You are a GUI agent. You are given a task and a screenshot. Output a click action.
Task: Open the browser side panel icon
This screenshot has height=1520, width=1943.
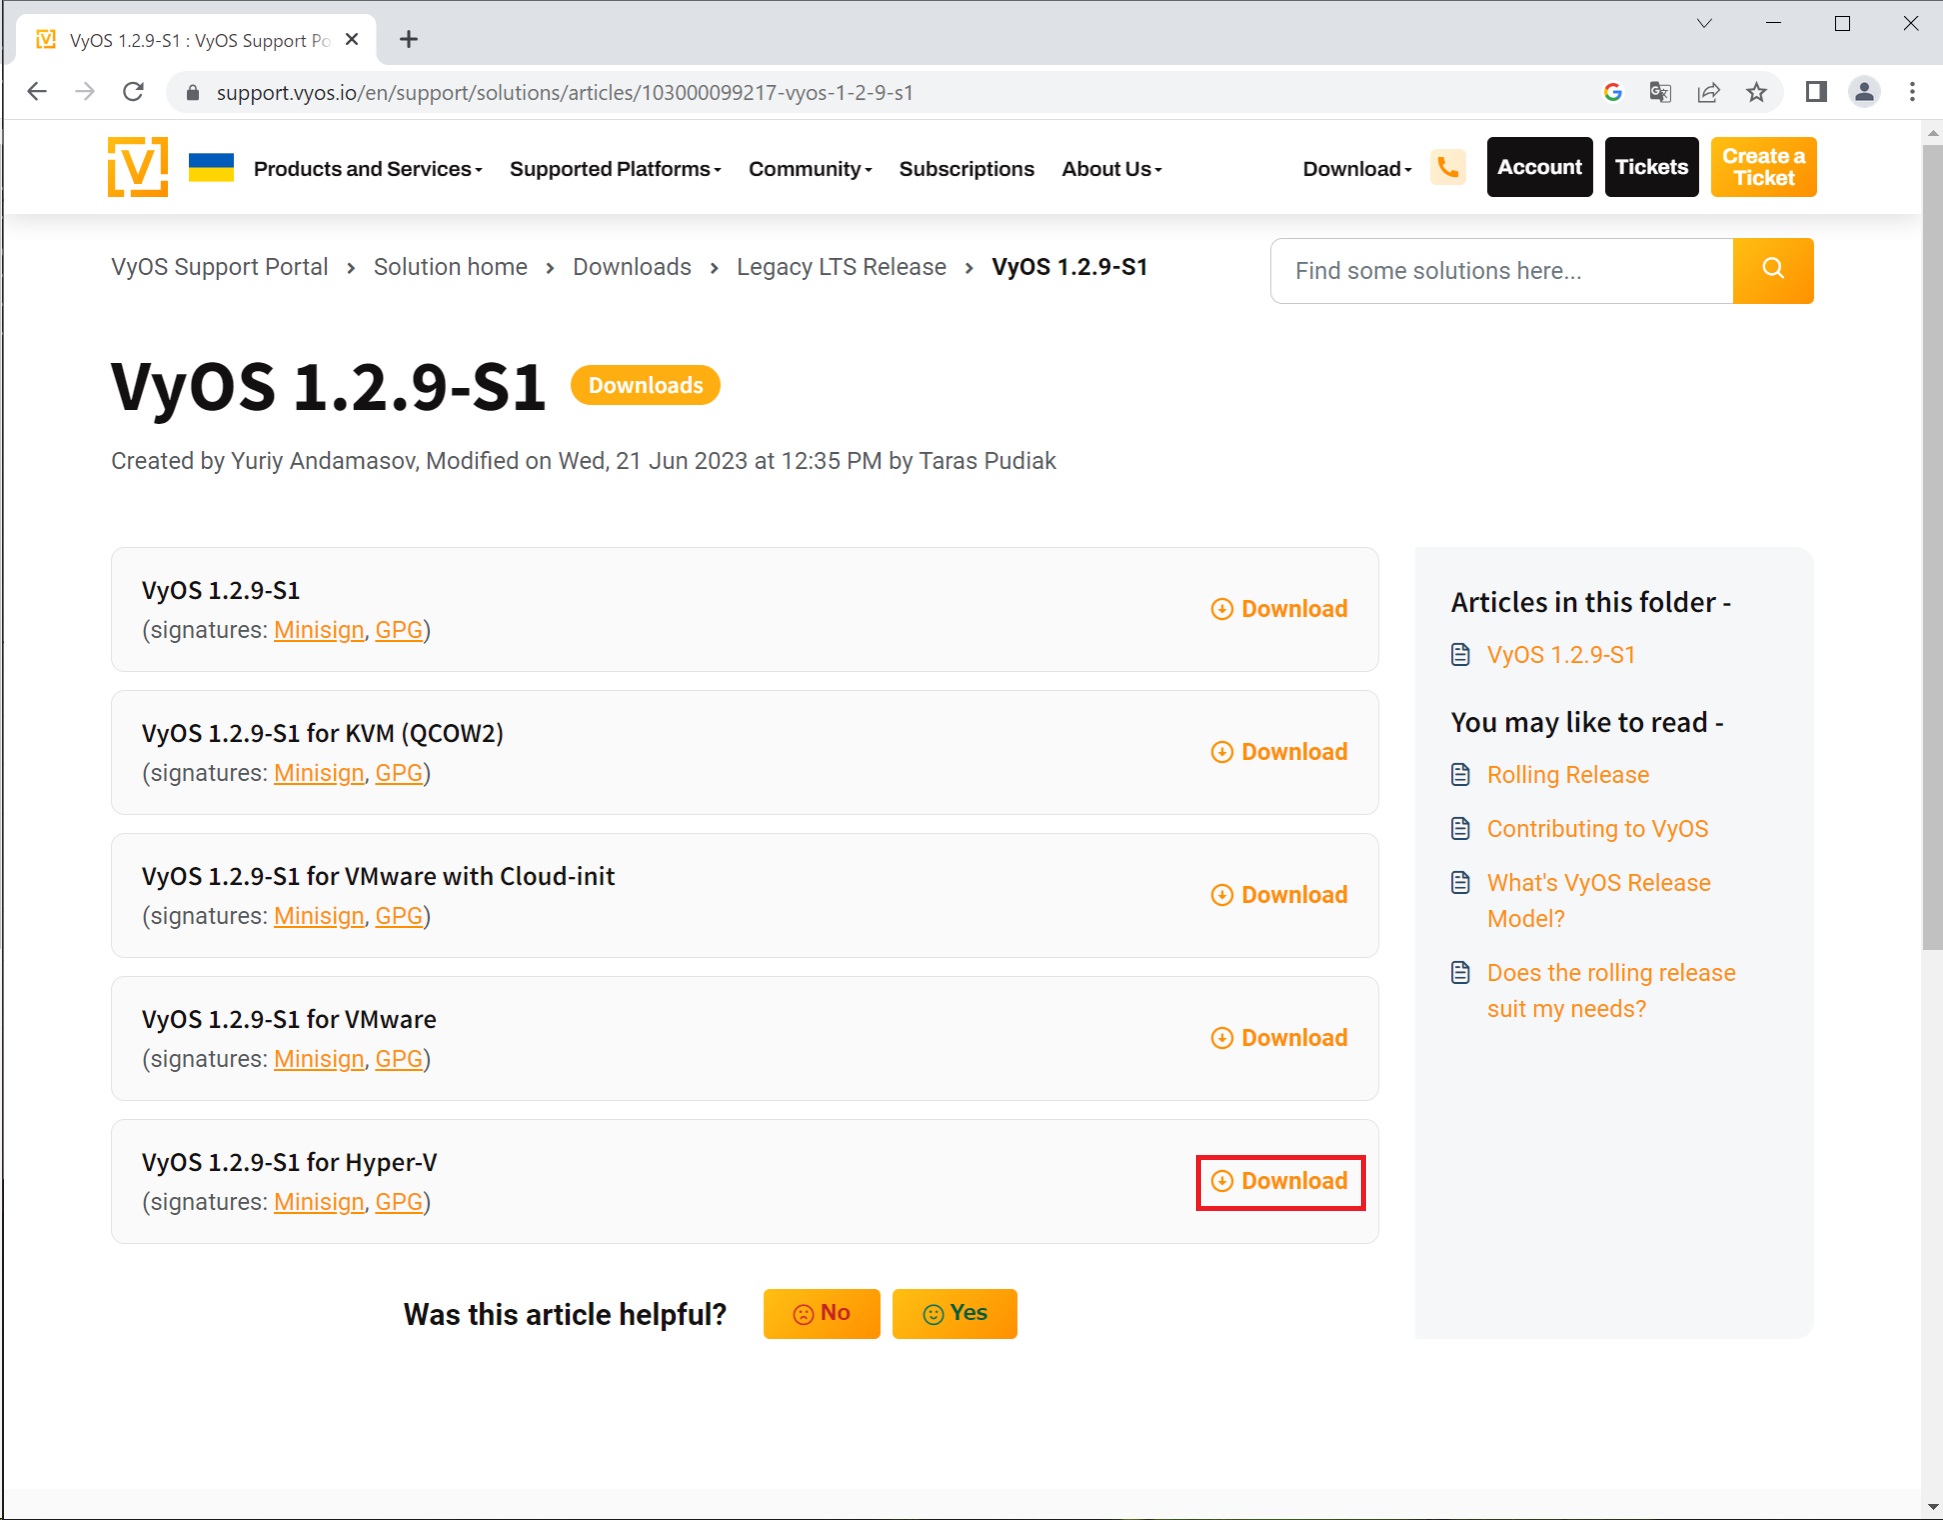pyautogui.click(x=1816, y=92)
